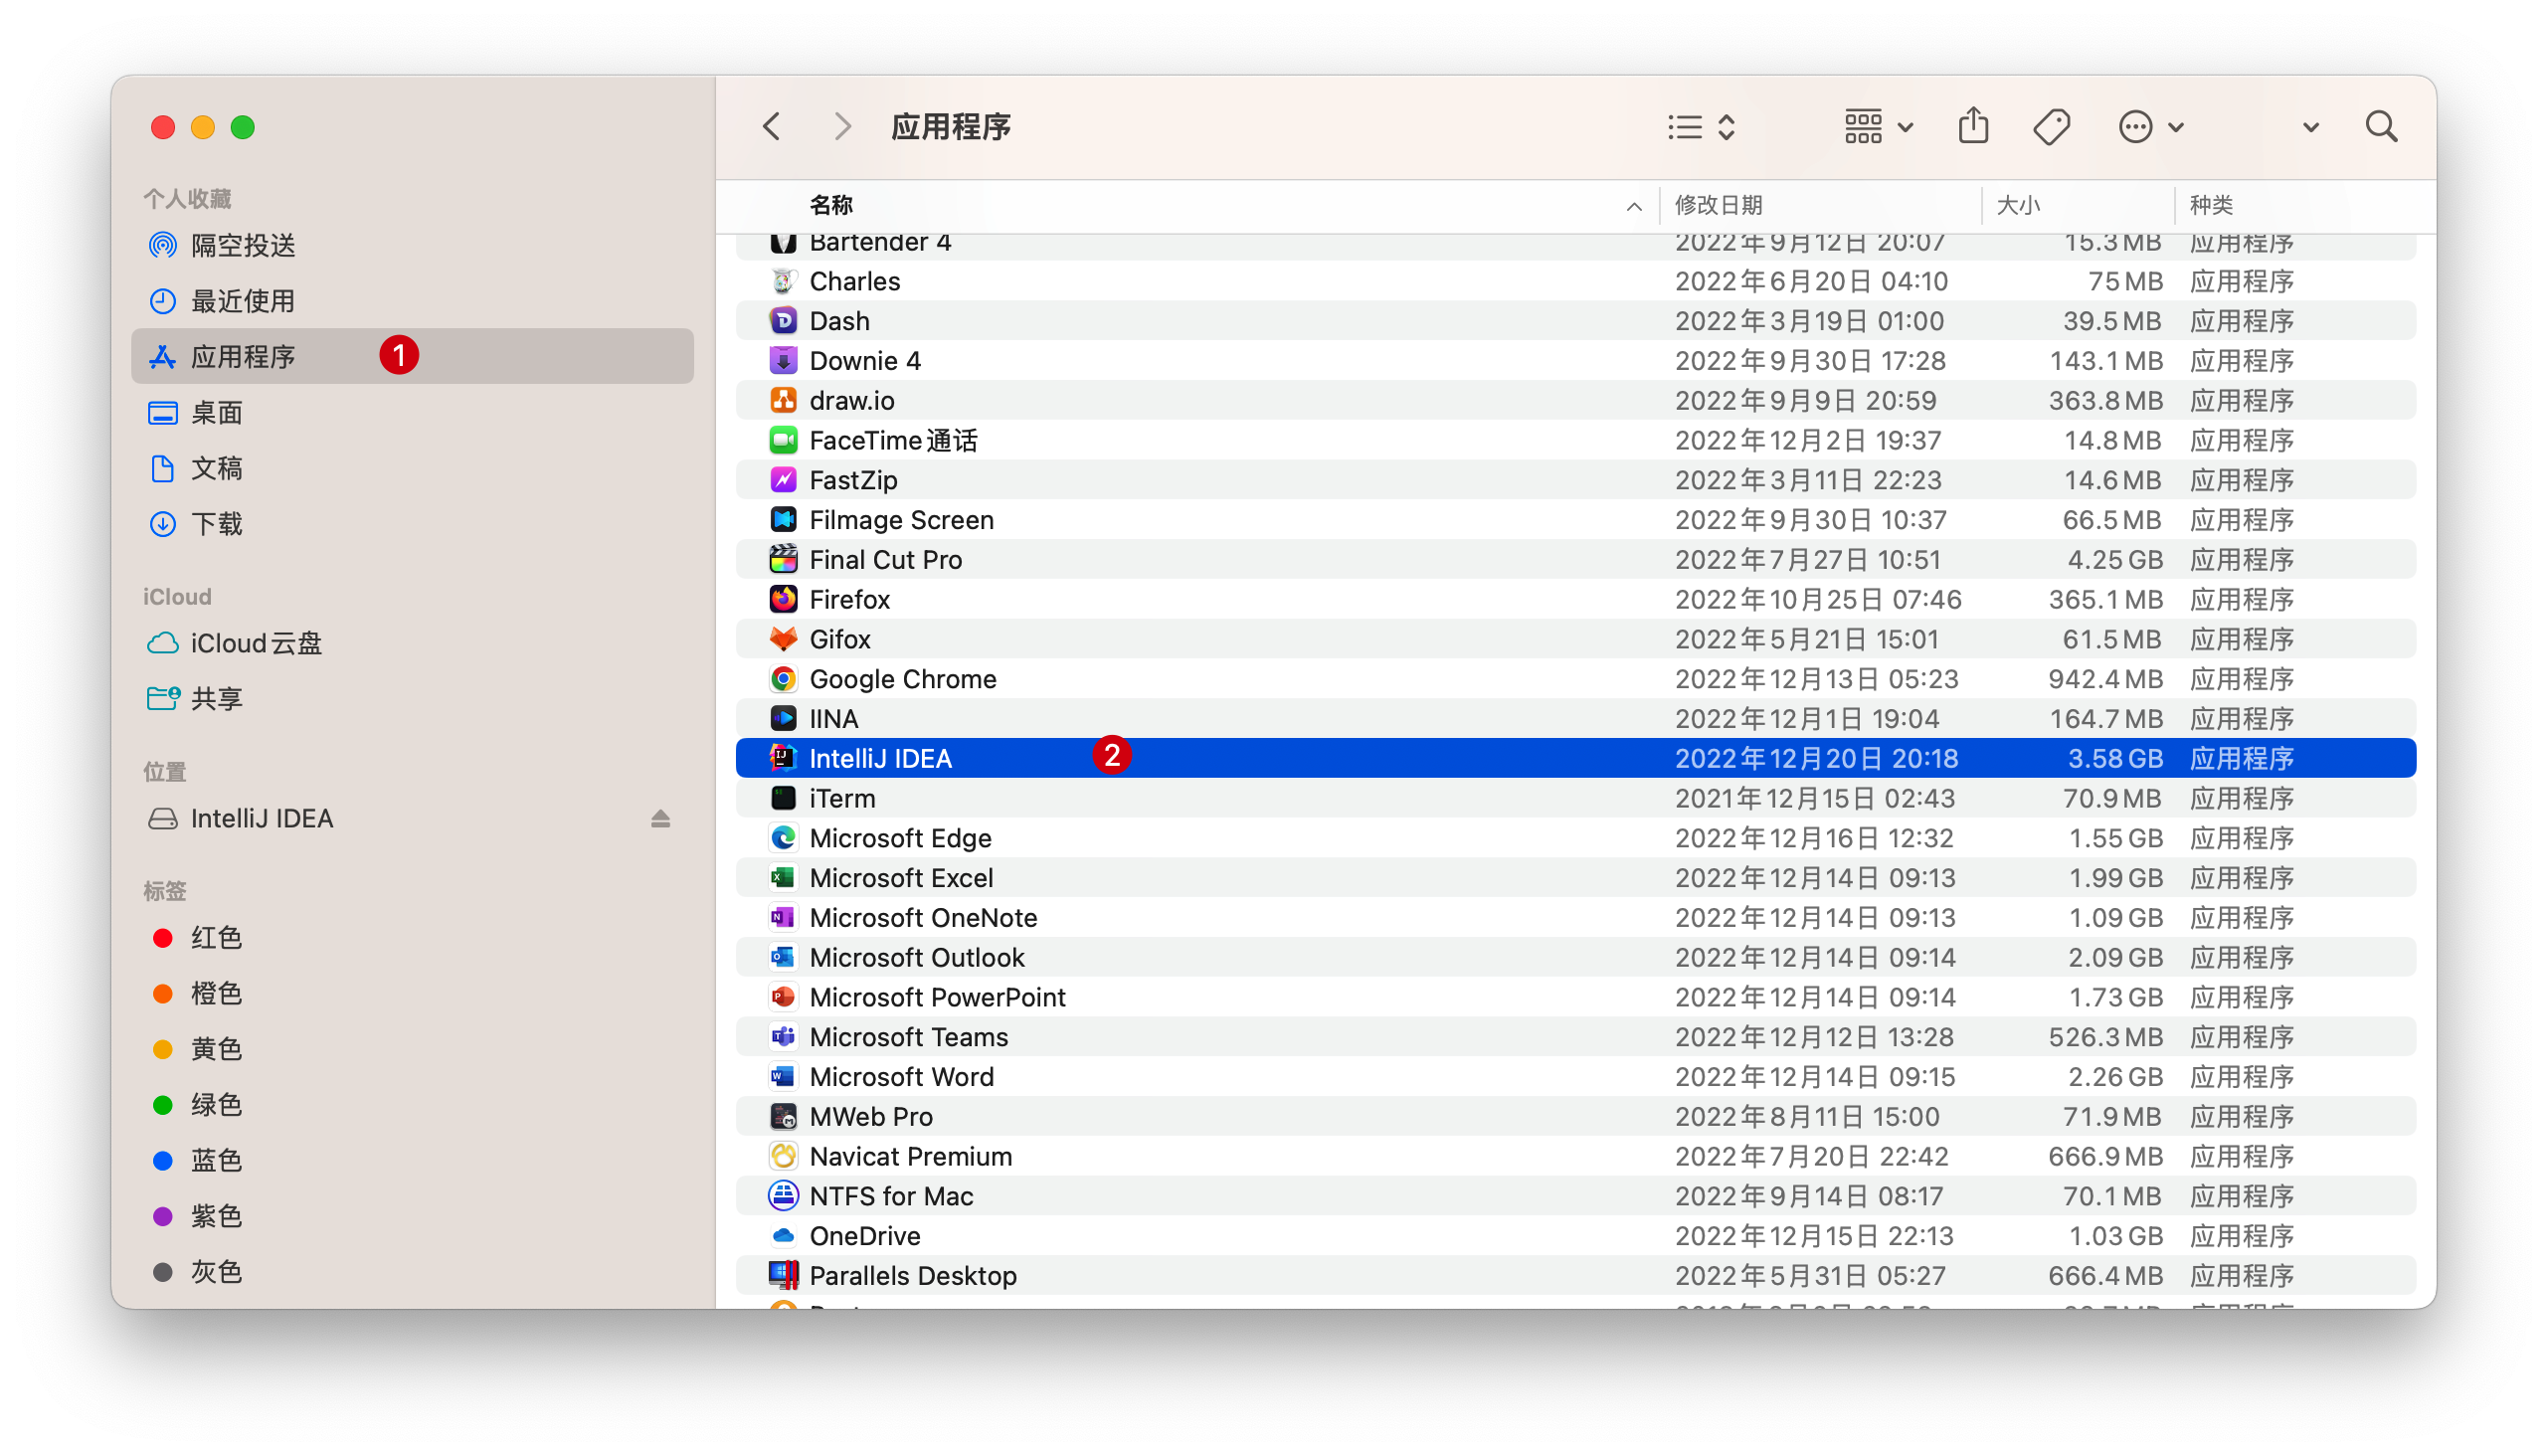Image resolution: width=2548 pixels, height=1456 pixels.
Task: Click the FaceTime通话 app icon
Action: [x=783, y=440]
